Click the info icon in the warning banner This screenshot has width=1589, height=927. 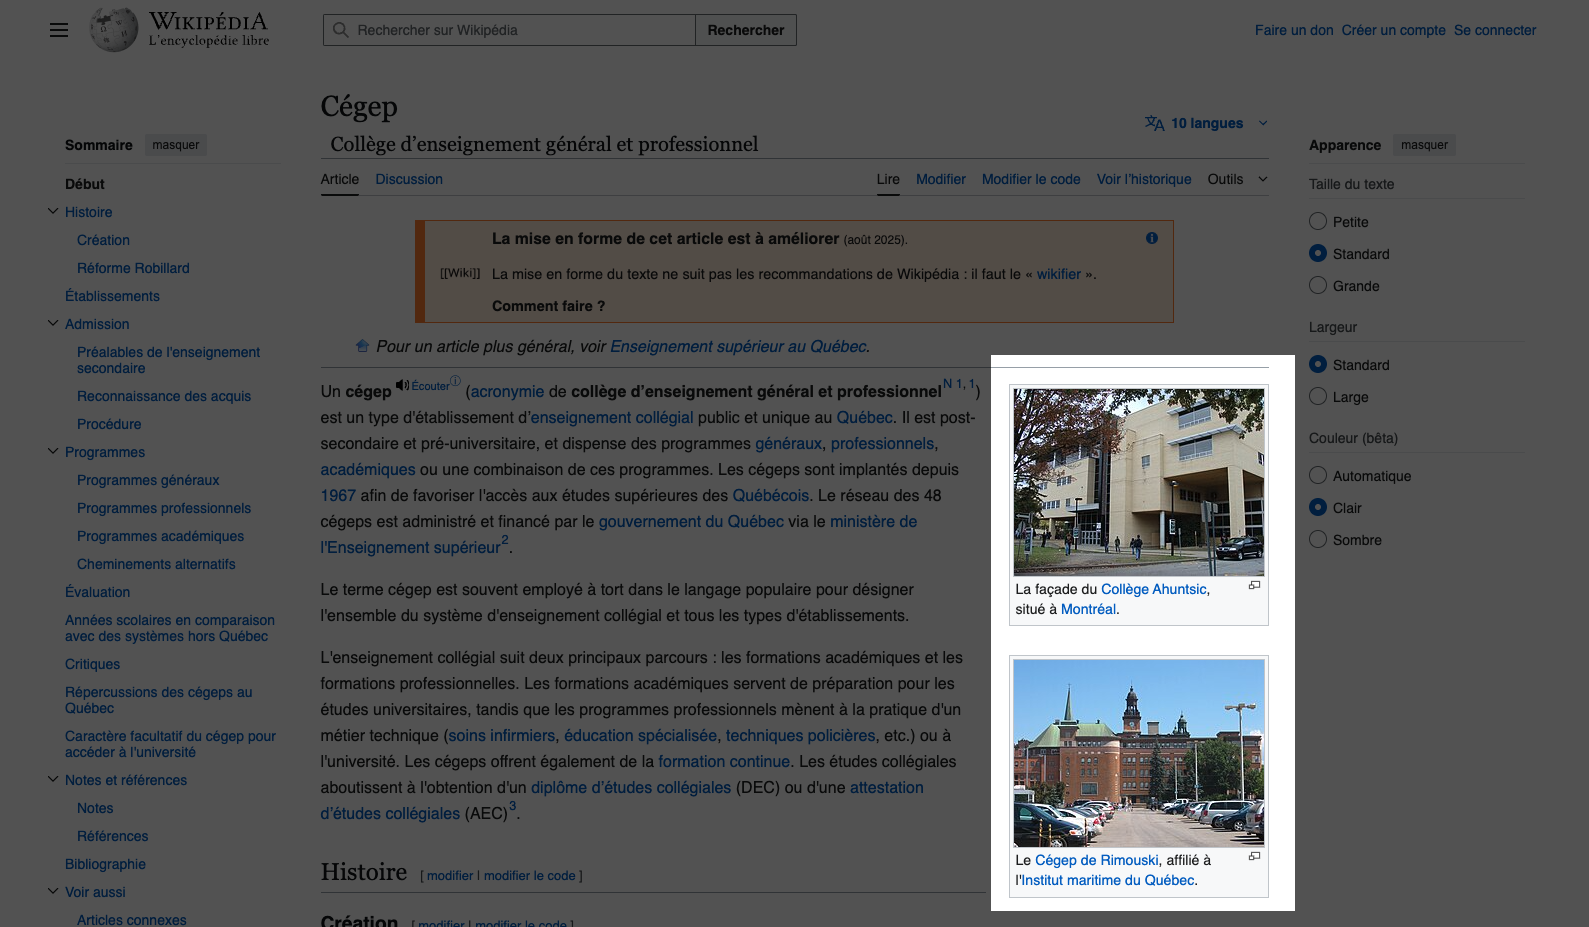[1151, 238]
